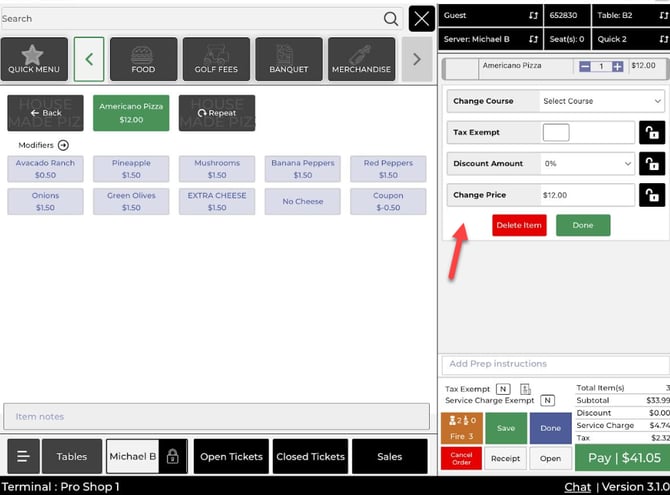Click the Discount Amount padlock icon
This screenshot has width=670, height=495.
click(652, 164)
